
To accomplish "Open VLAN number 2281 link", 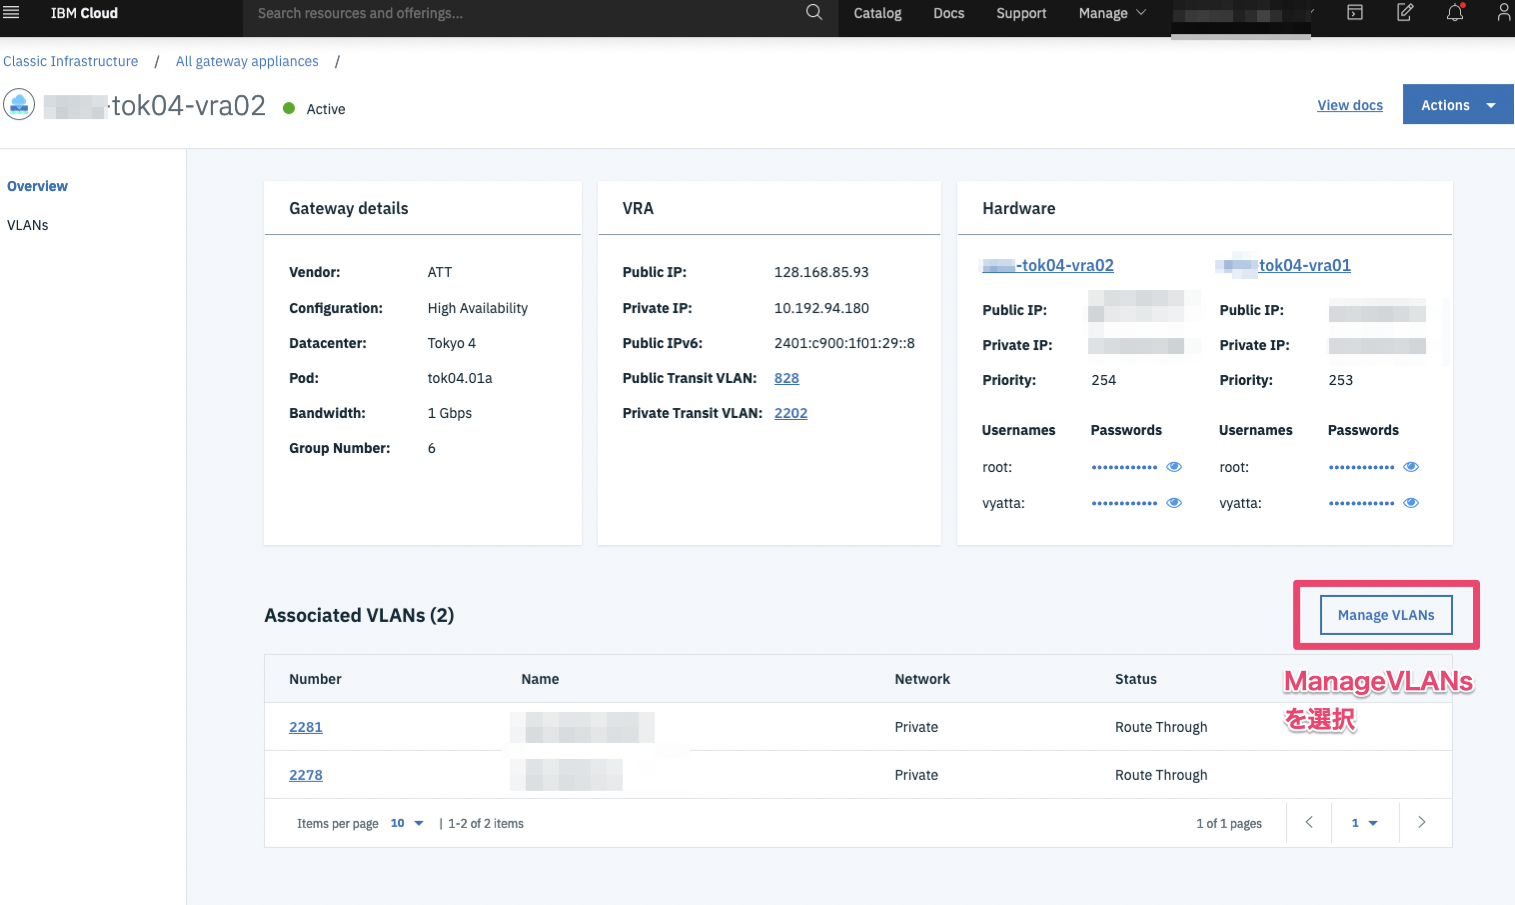I will tap(305, 727).
